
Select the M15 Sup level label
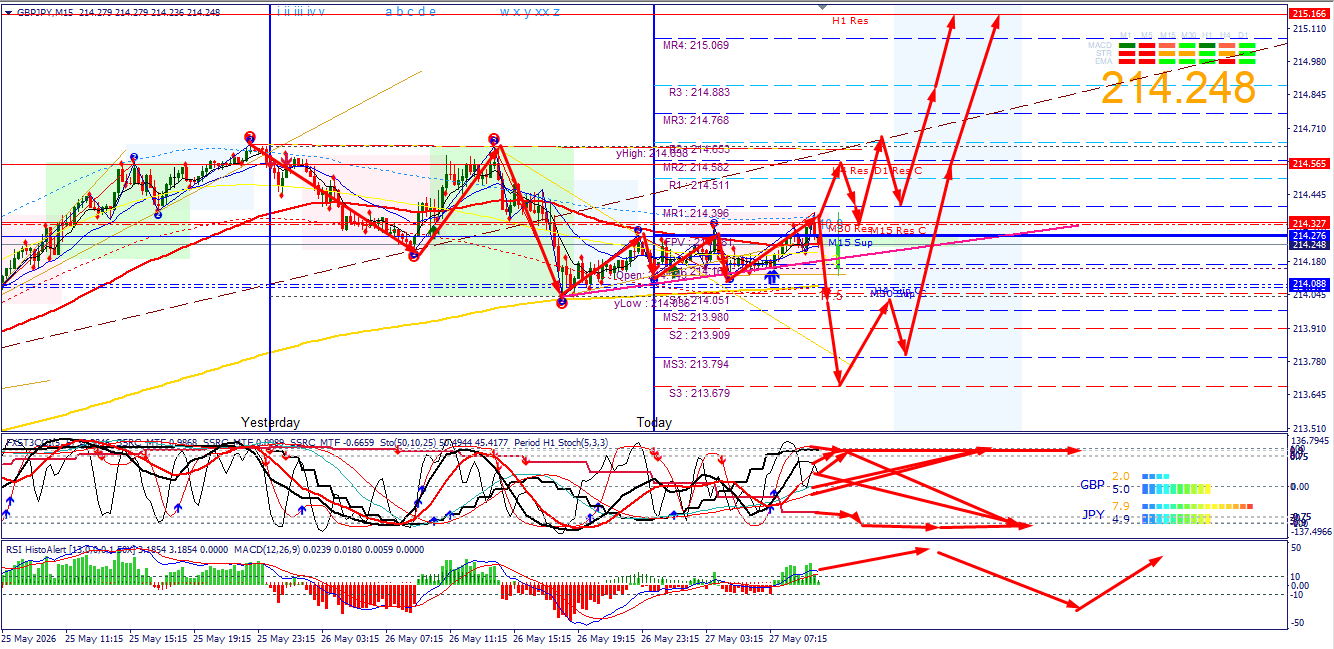pyautogui.click(x=850, y=242)
